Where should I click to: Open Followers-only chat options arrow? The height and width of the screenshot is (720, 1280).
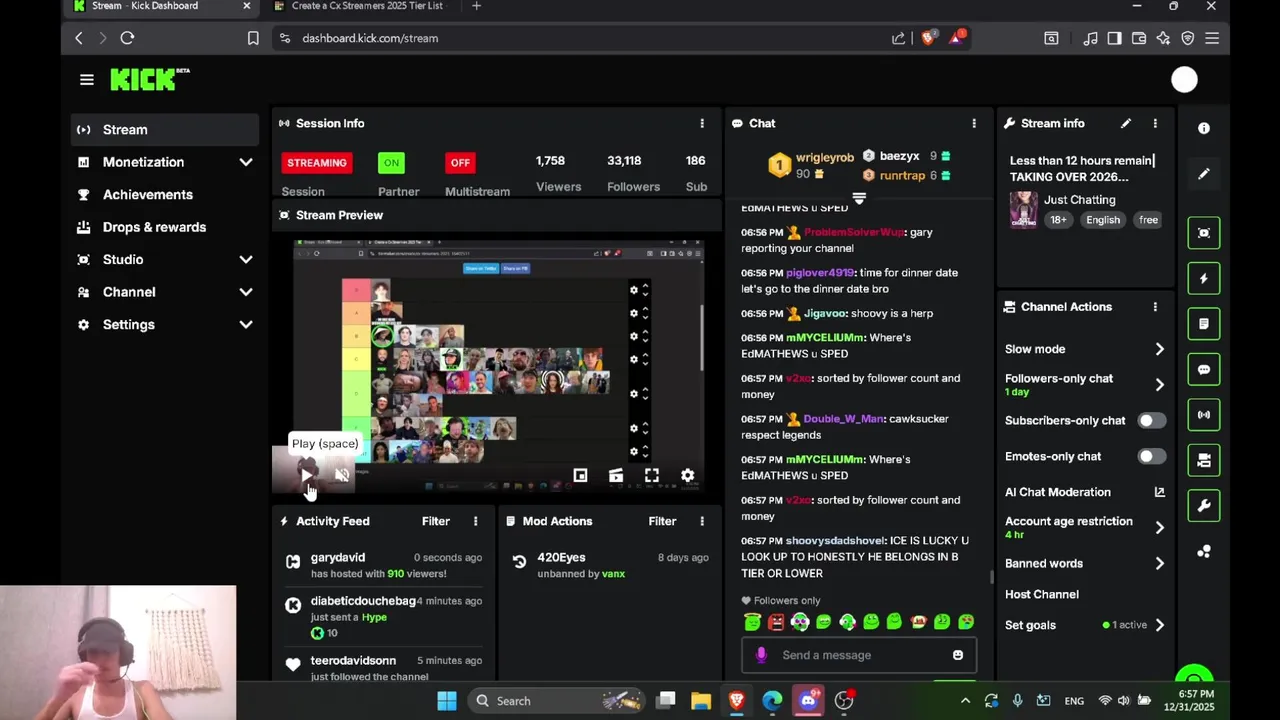[x=1160, y=384]
